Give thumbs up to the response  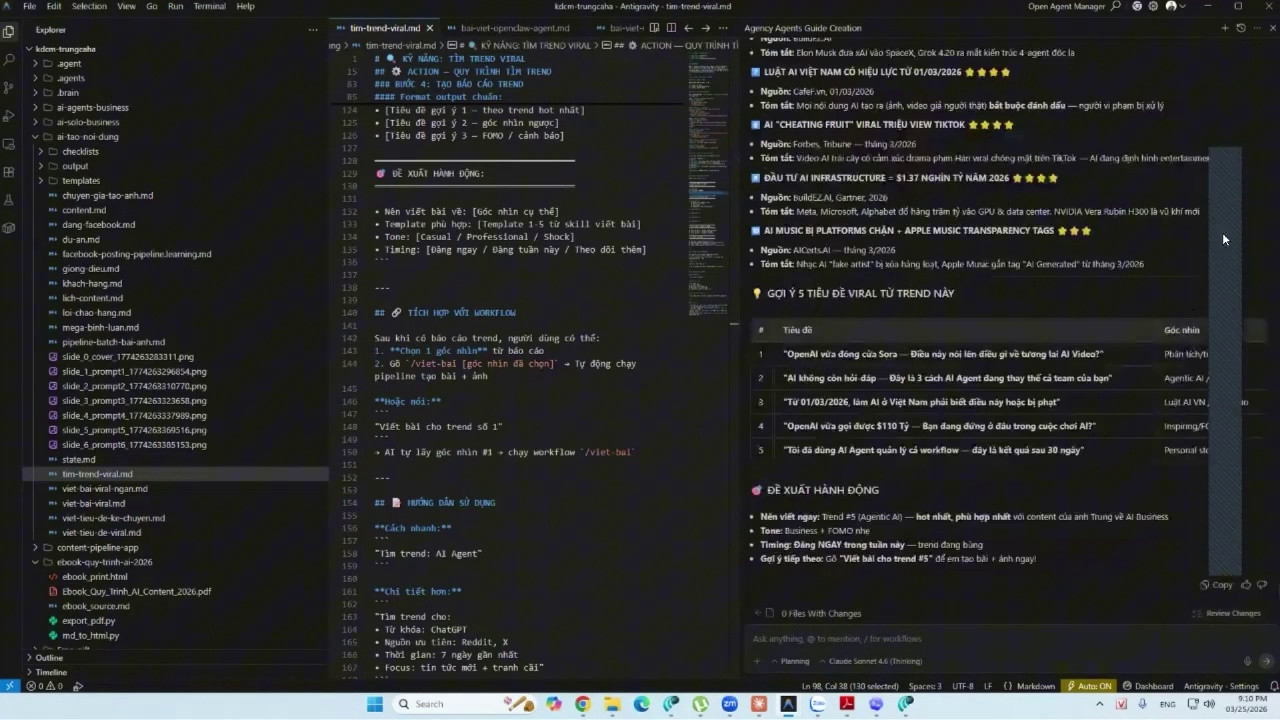coord(1246,585)
